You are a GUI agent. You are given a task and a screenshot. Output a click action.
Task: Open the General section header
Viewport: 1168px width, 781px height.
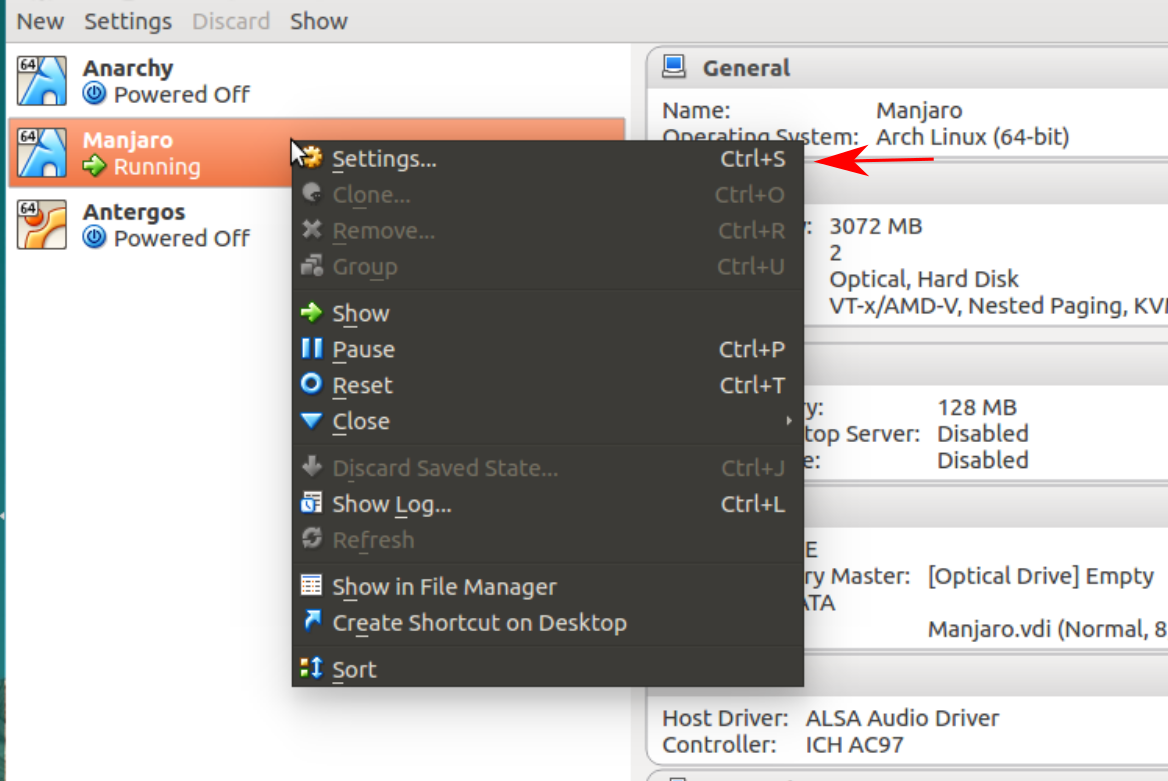click(x=746, y=68)
